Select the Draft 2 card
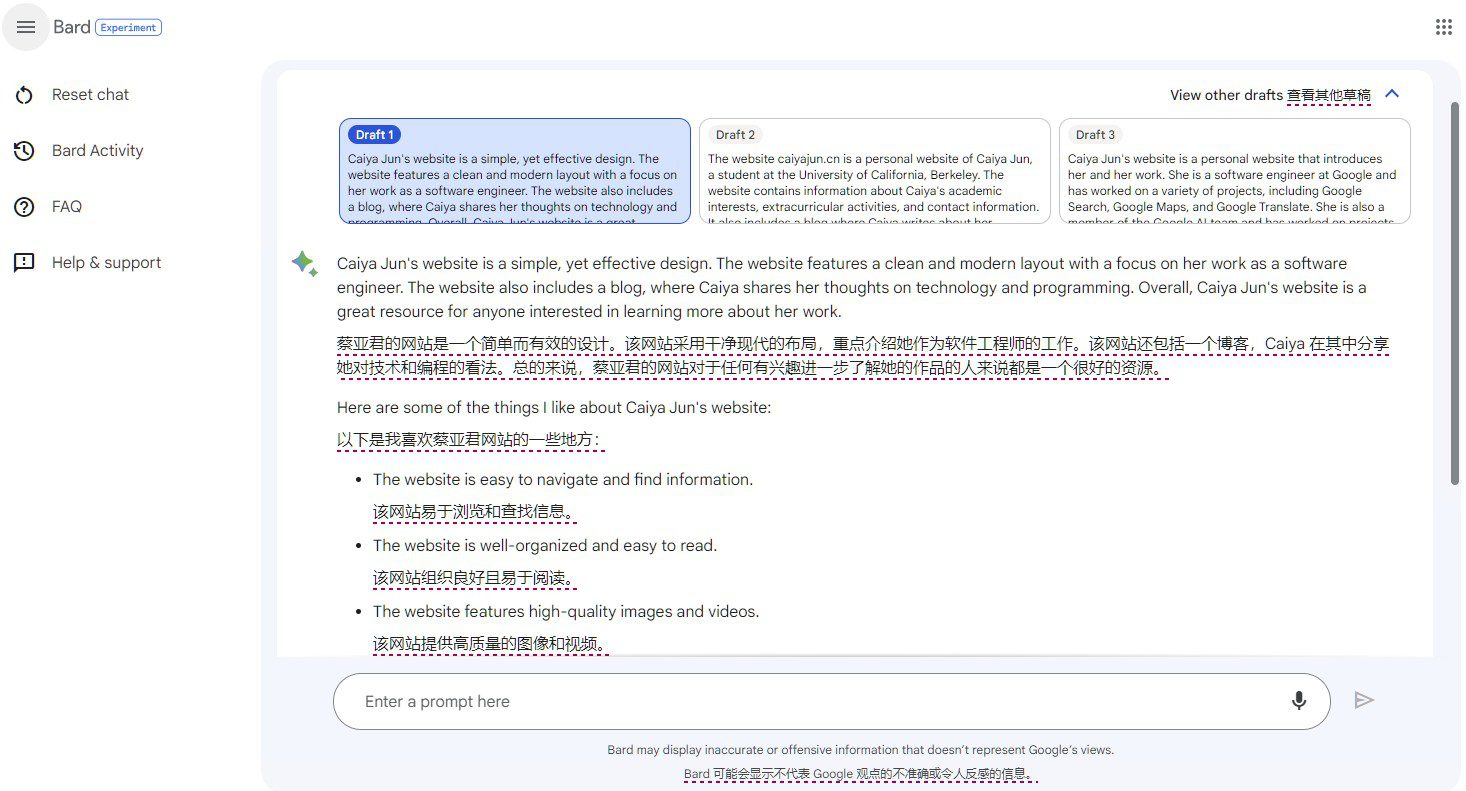Image resolution: width=1466 pixels, height=791 pixels. [875, 171]
